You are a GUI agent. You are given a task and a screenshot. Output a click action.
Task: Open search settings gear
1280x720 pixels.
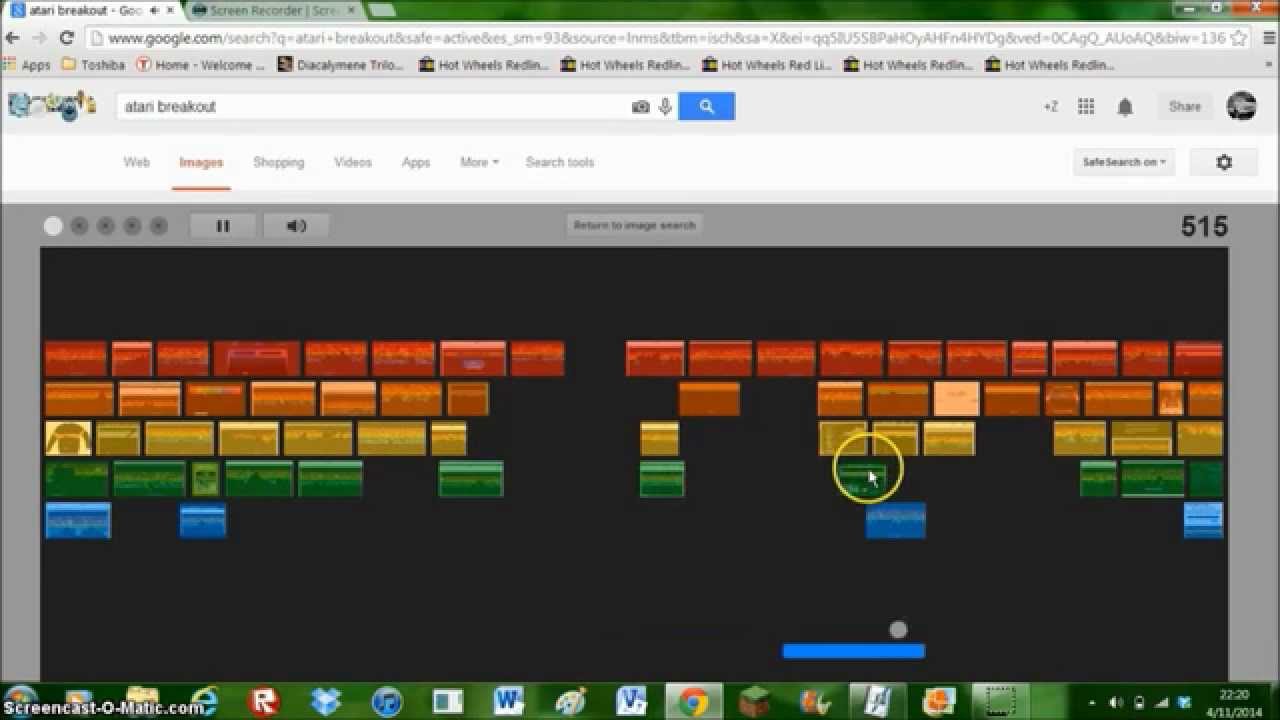pos(1224,162)
